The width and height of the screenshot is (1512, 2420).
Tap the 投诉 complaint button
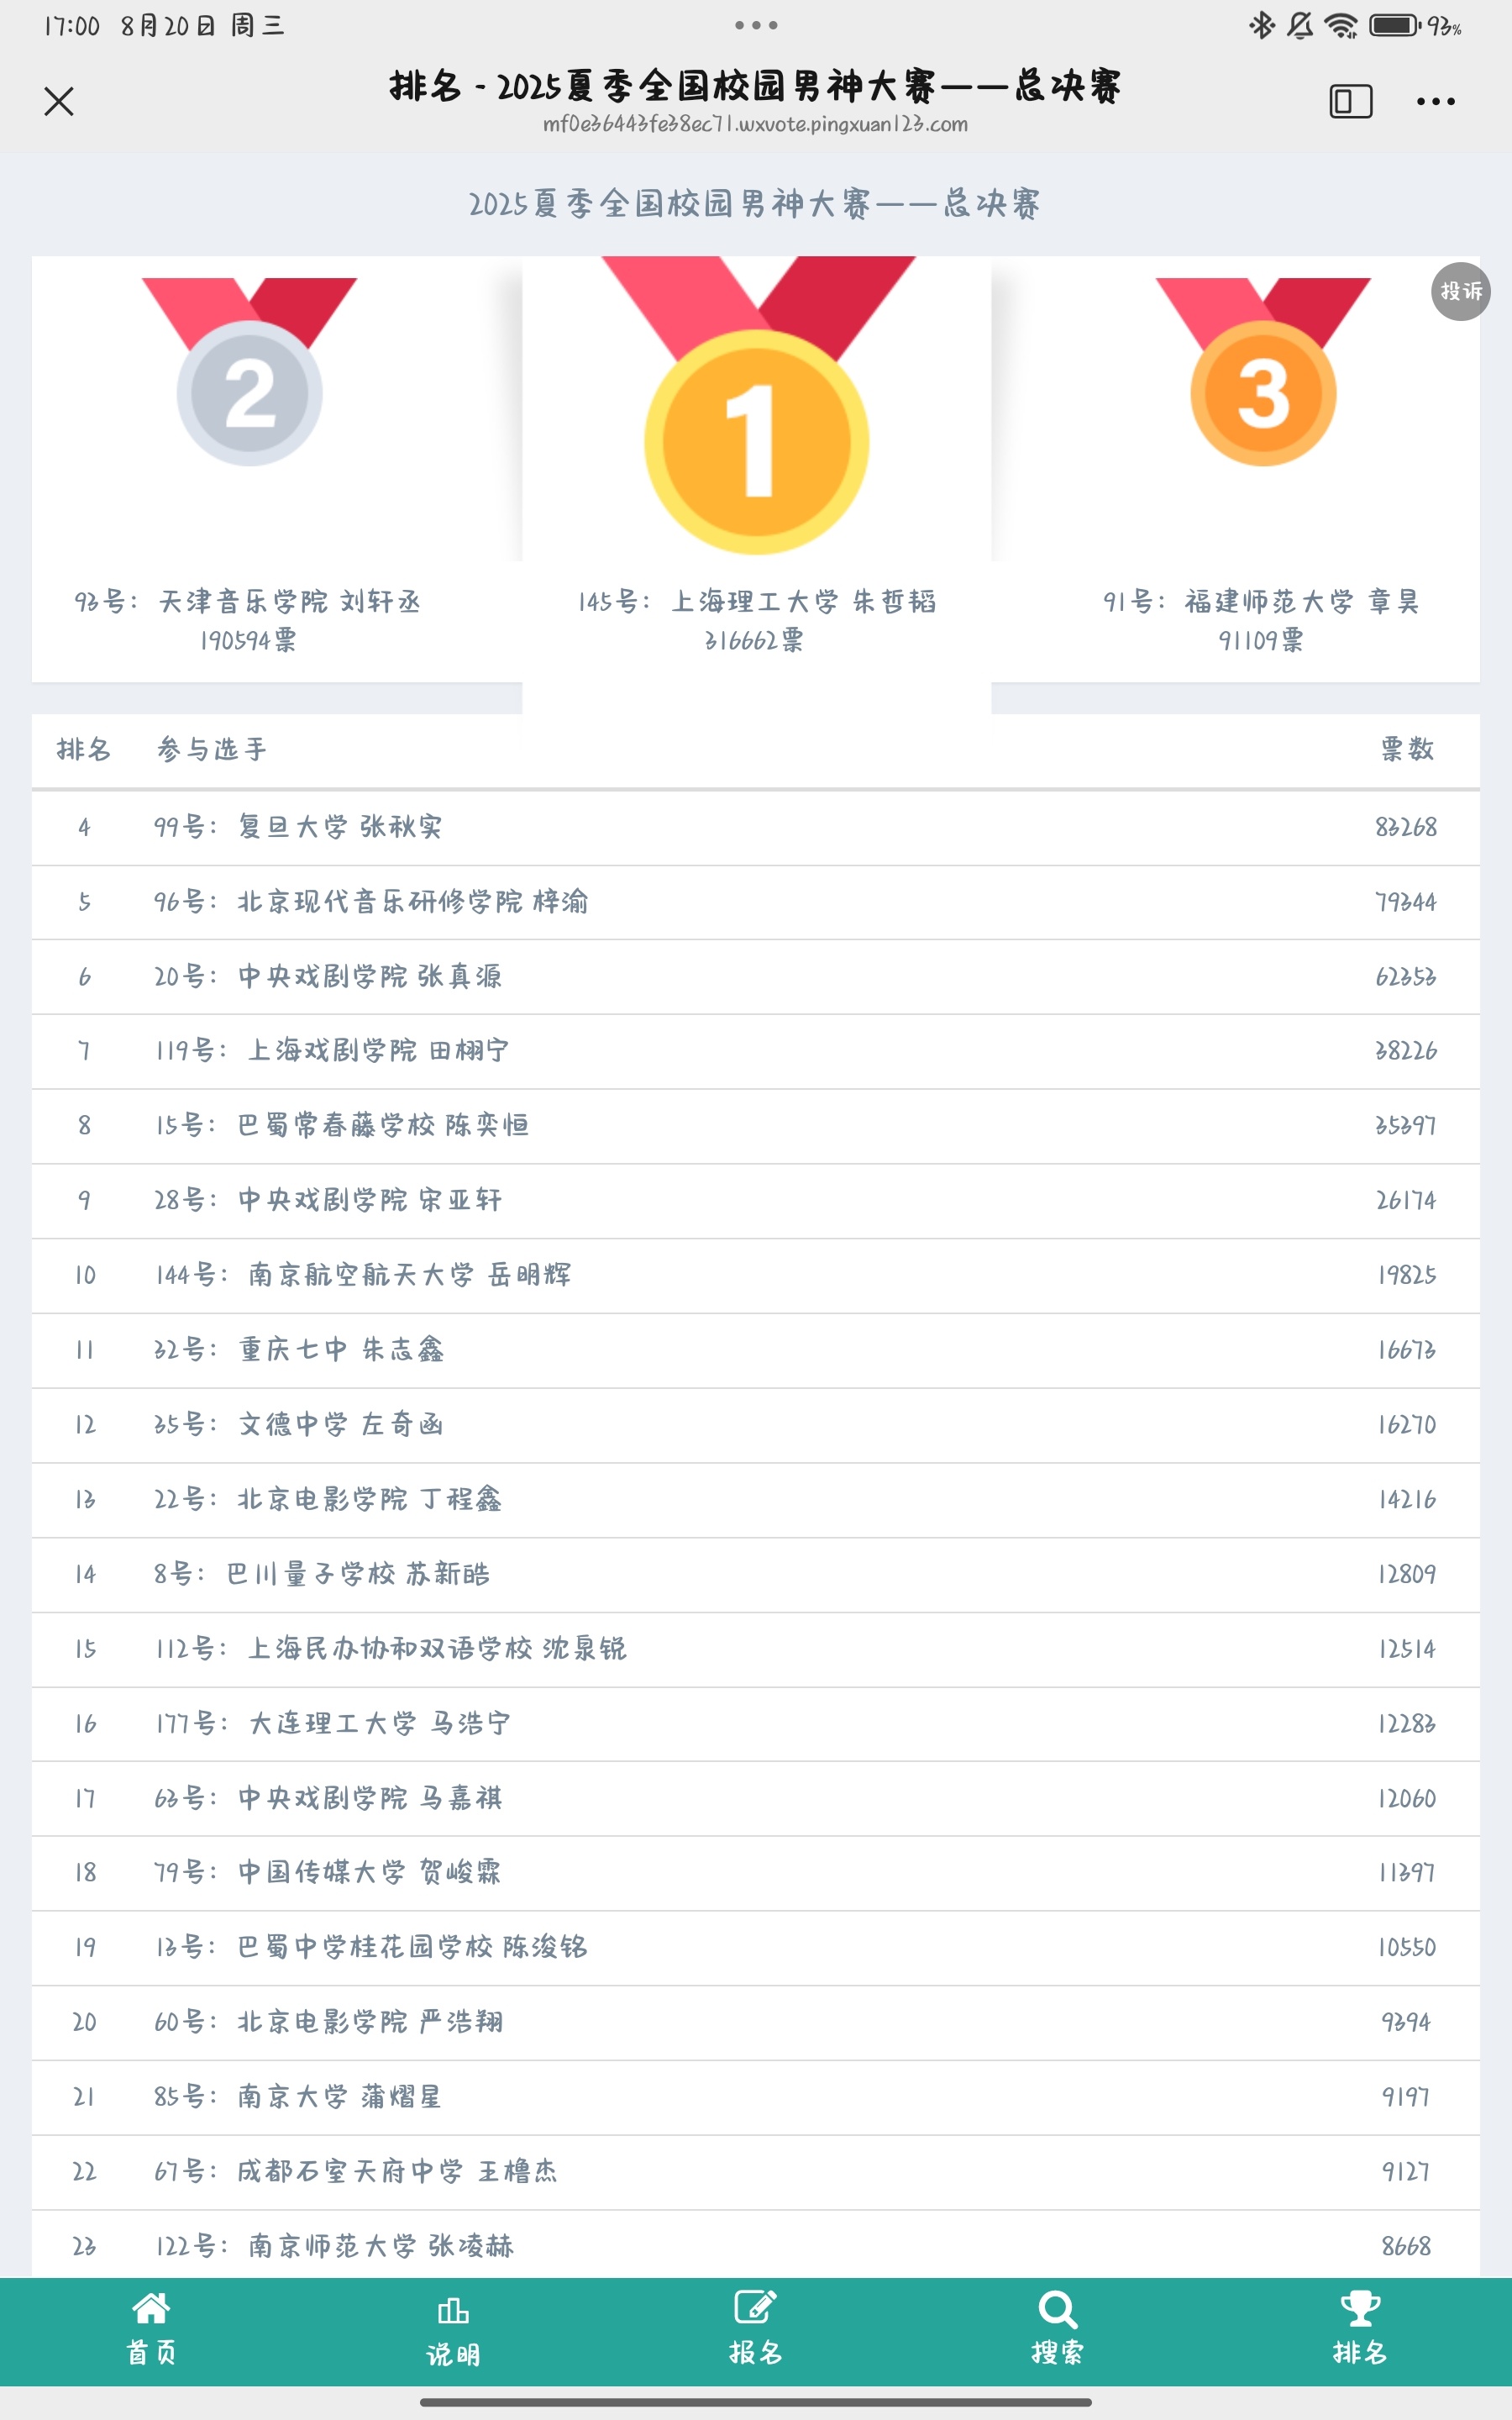tap(1460, 291)
